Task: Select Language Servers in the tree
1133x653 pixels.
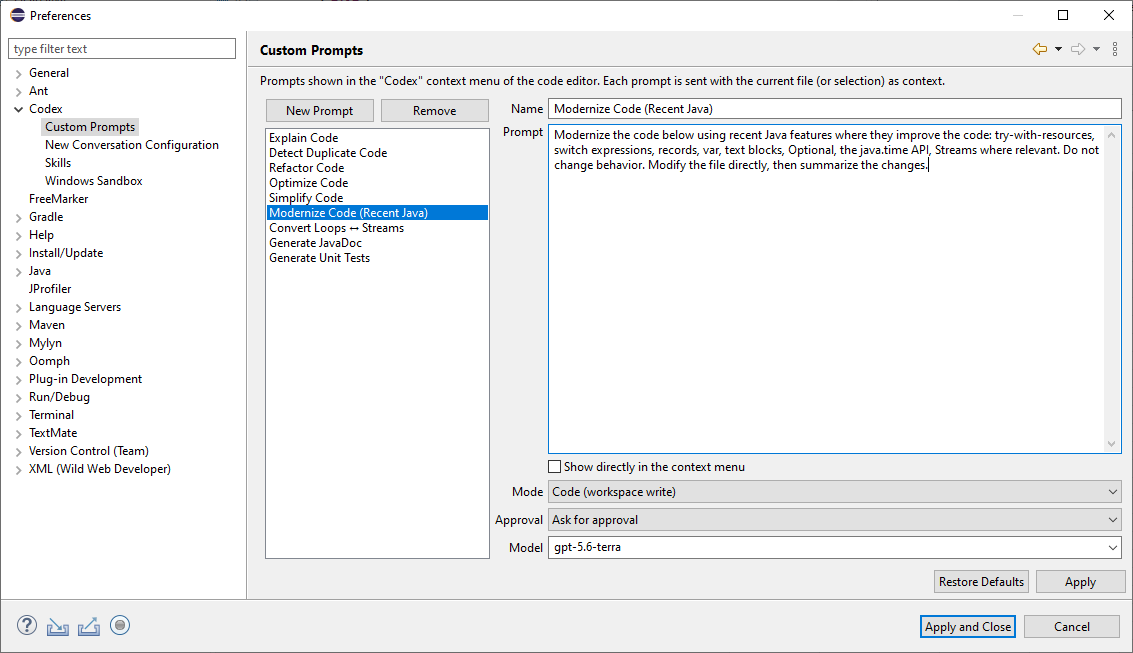Action: (74, 307)
